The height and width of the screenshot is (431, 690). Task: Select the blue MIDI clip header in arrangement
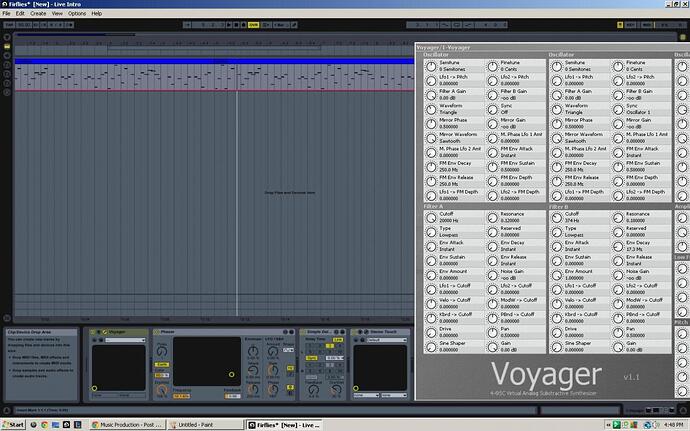point(214,62)
